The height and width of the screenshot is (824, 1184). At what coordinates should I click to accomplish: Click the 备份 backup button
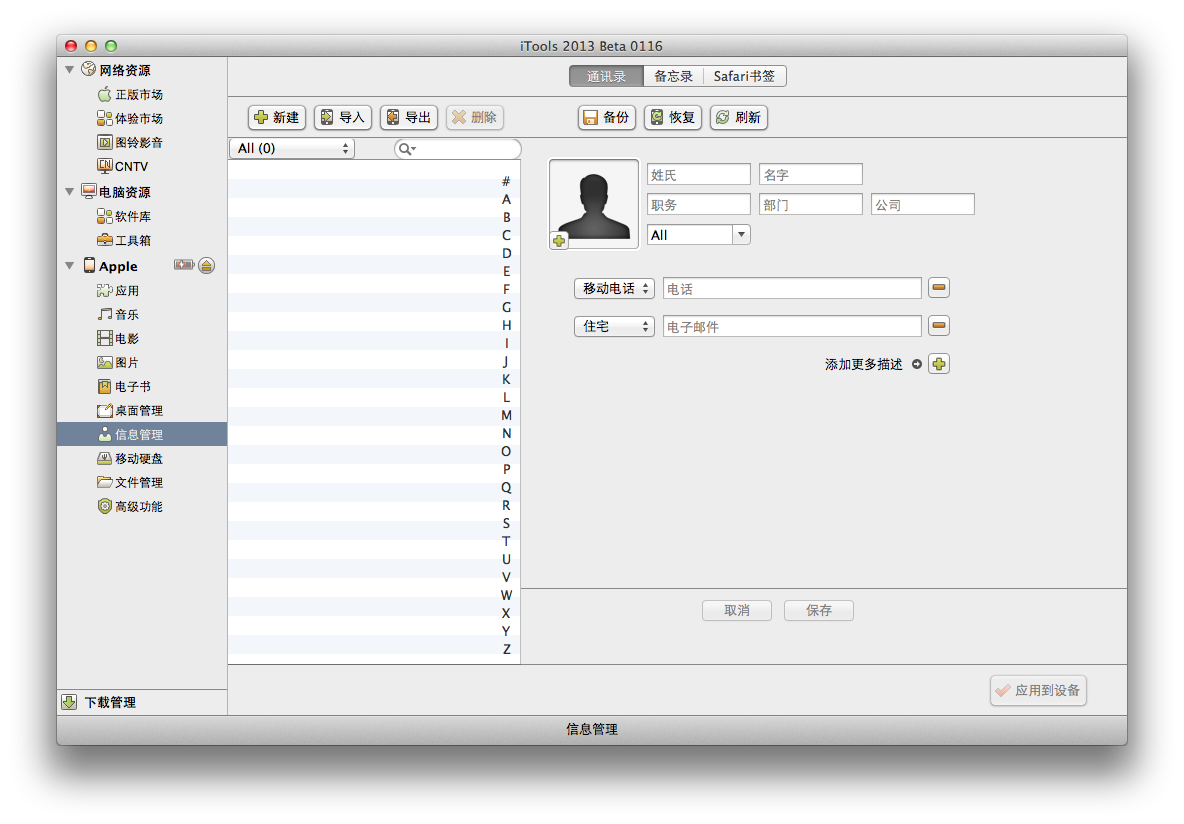tap(607, 117)
